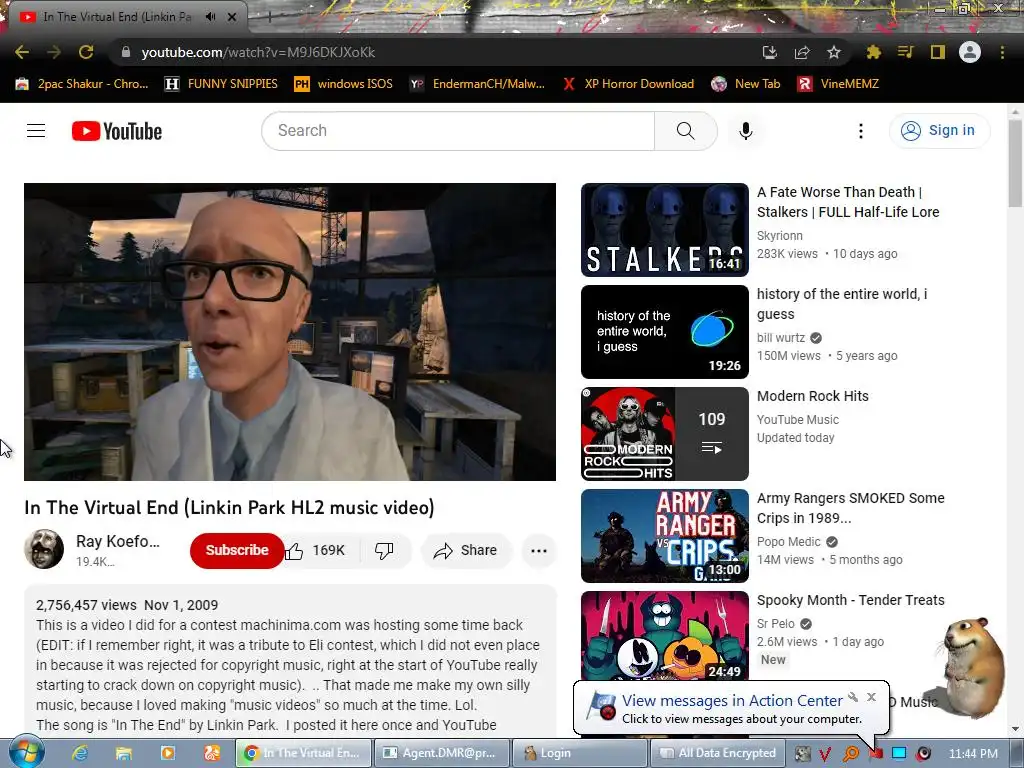Open YouTube settings three-dot menu
Image resolution: width=1024 pixels, height=768 pixels.
click(861, 131)
